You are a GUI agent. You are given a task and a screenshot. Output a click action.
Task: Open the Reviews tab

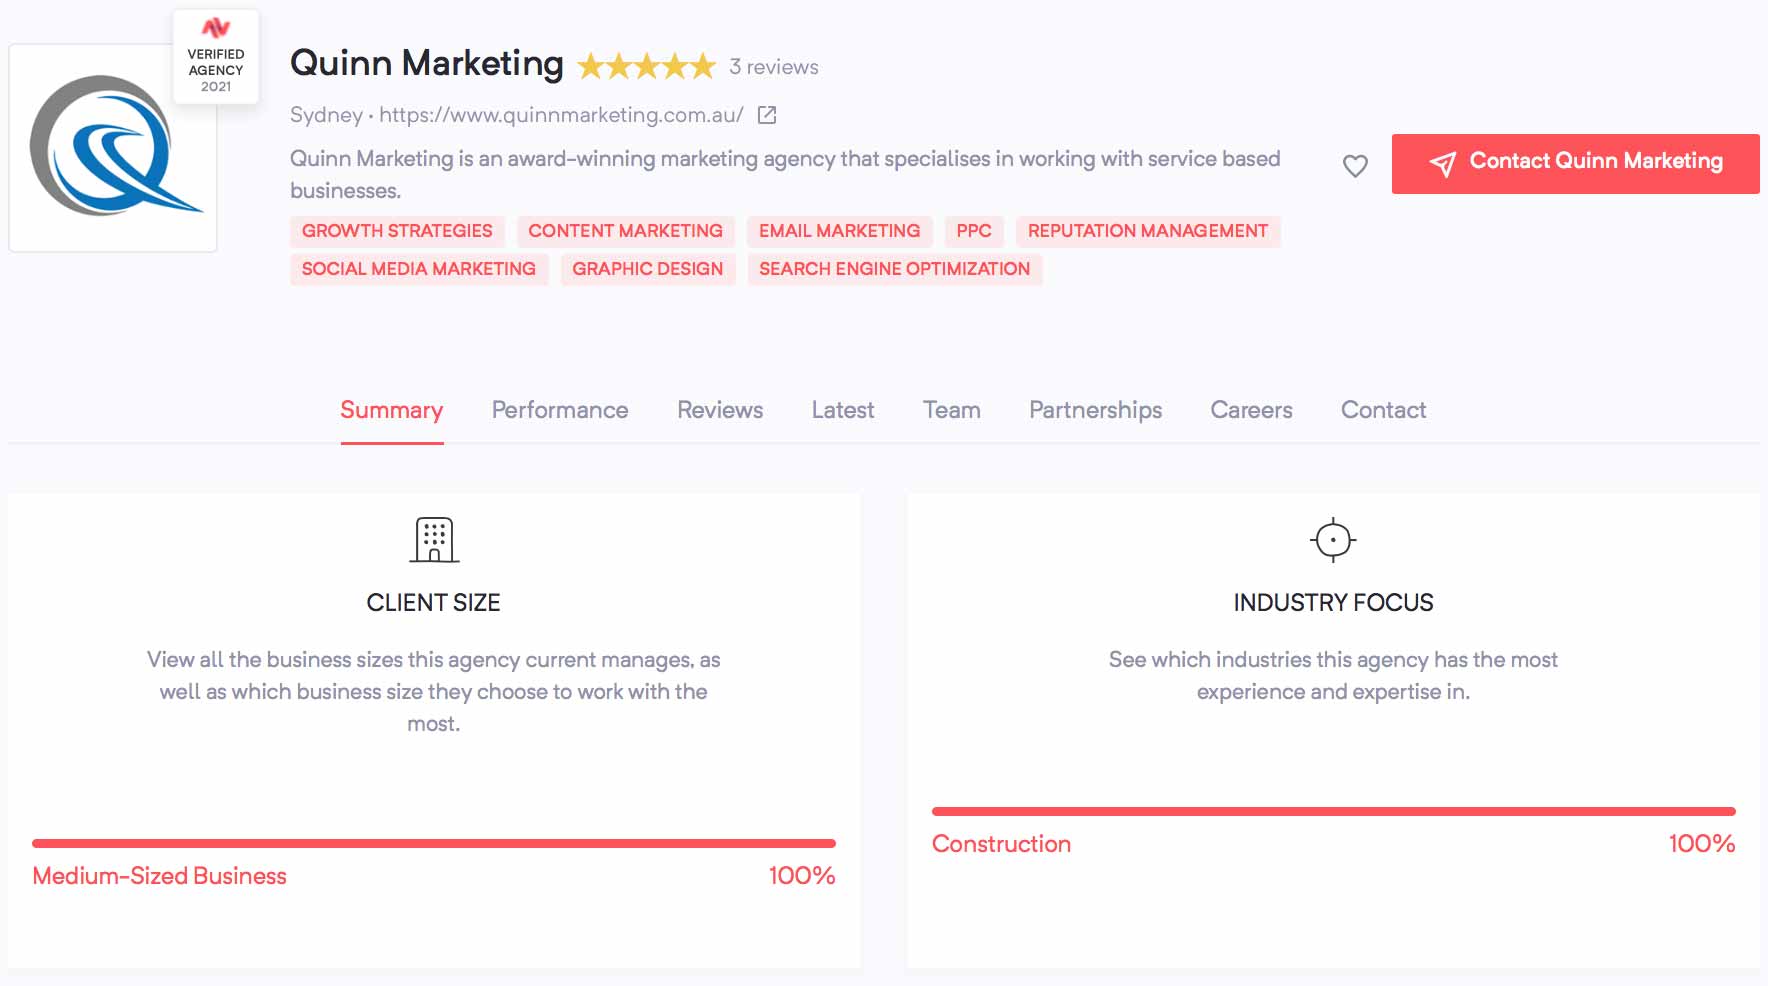tap(720, 410)
